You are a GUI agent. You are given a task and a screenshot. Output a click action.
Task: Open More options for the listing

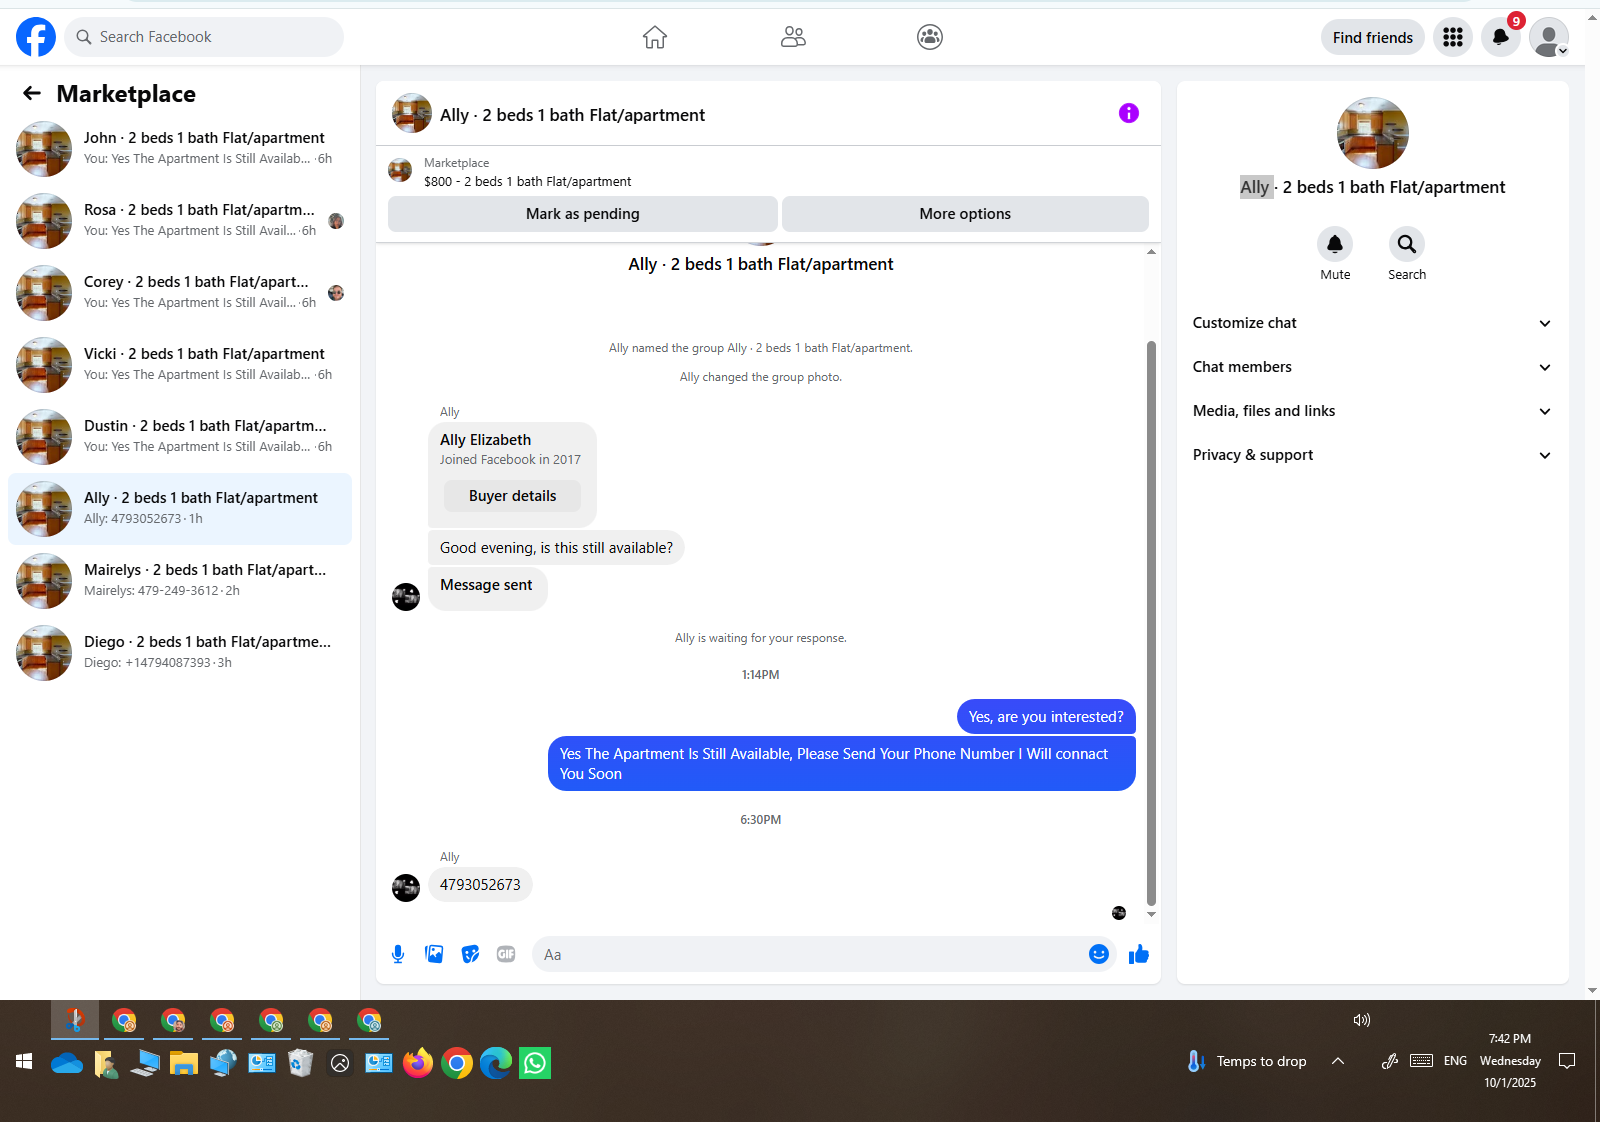coord(965,214)
